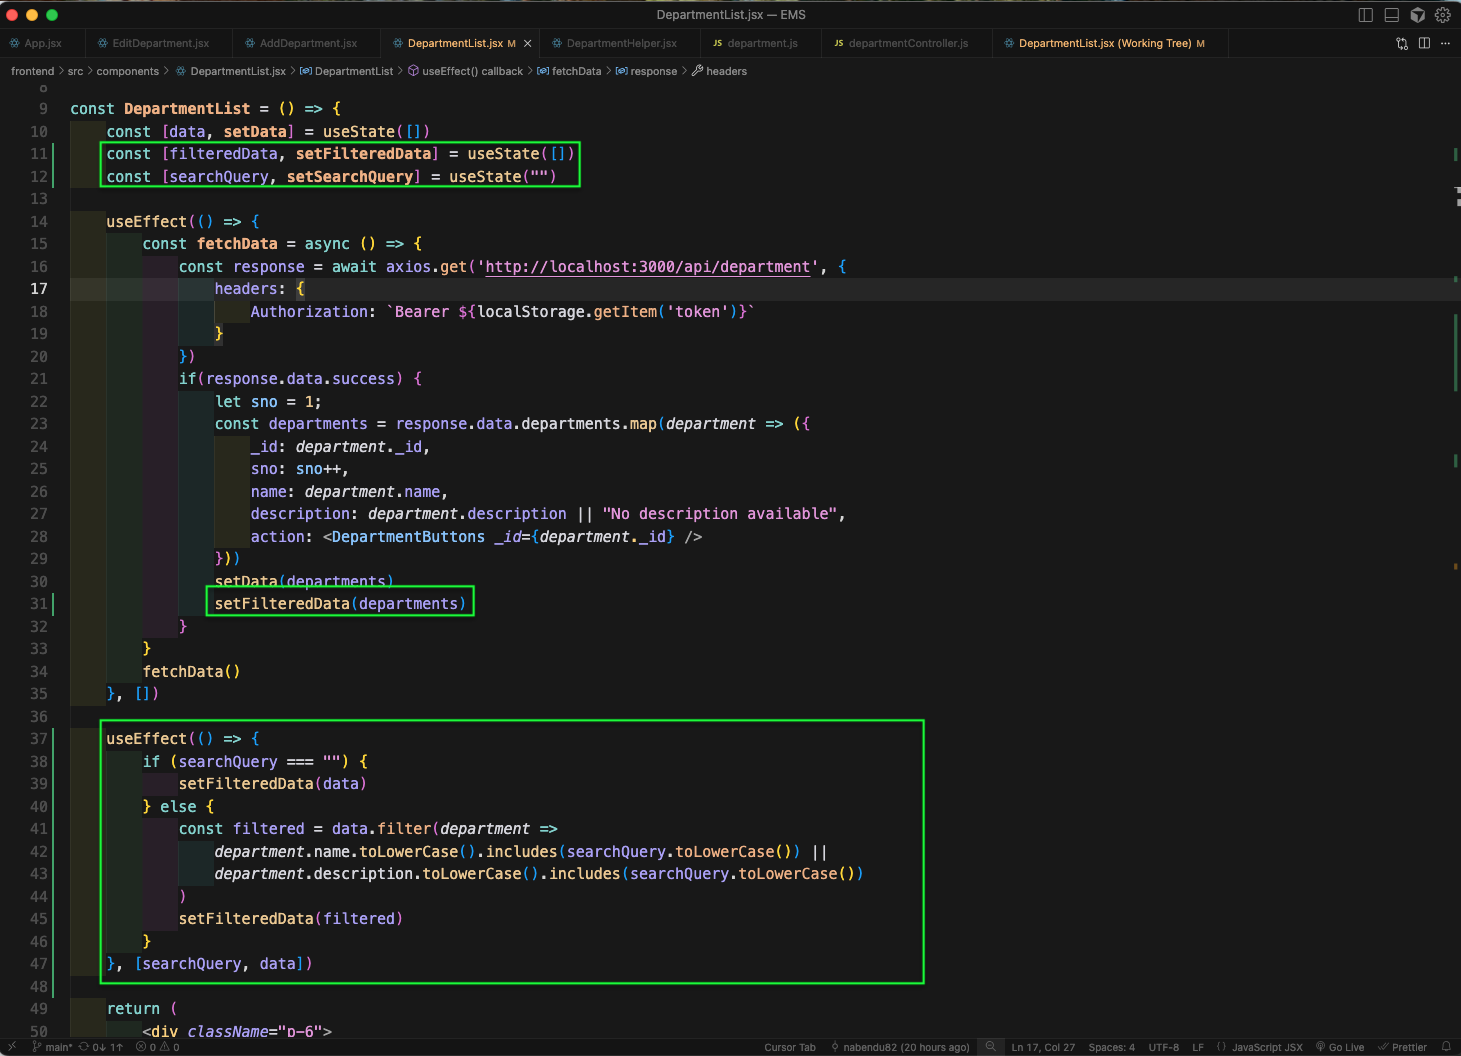1461x1056 pixels.
Task: Toggle the bottom panel visibility
Action: click(1391, 15)
